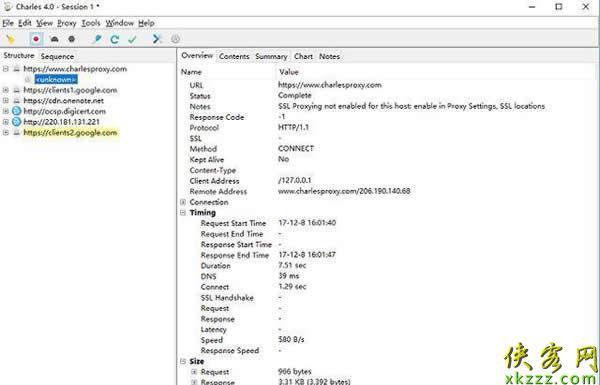
Task: Click the SSL Proxying not enabled note
Action: tap(411, 106)
